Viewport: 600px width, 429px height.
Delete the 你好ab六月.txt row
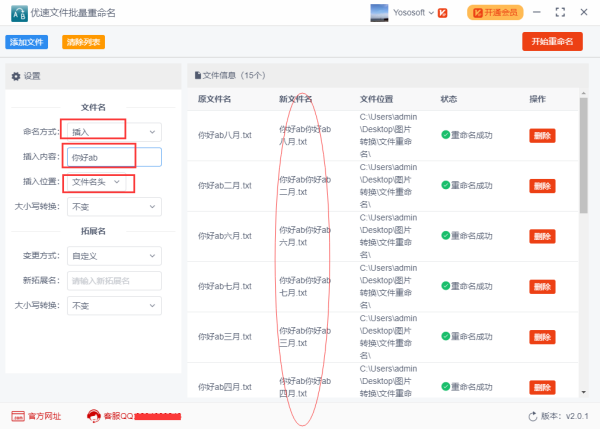click(x=541, y=236)
